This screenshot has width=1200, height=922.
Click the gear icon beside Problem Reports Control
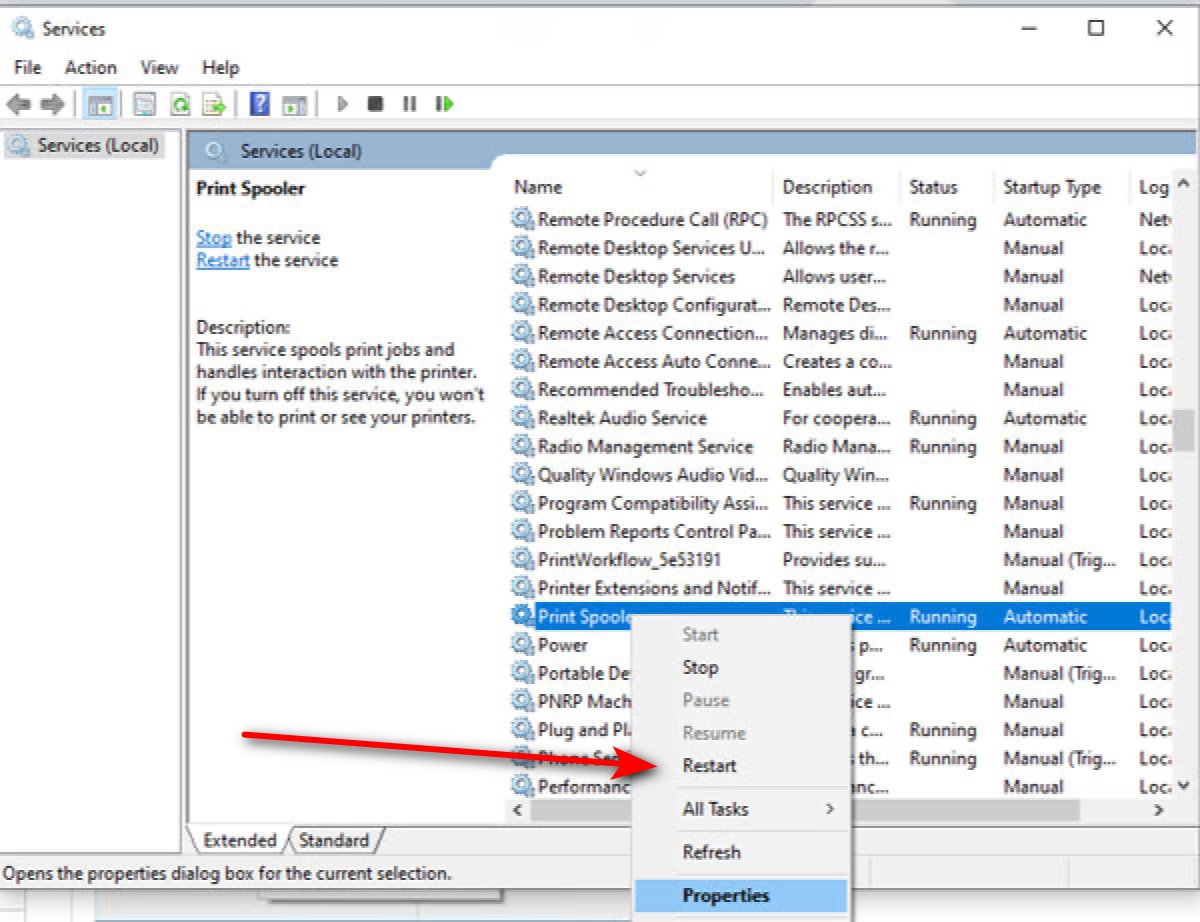(522, 531)
